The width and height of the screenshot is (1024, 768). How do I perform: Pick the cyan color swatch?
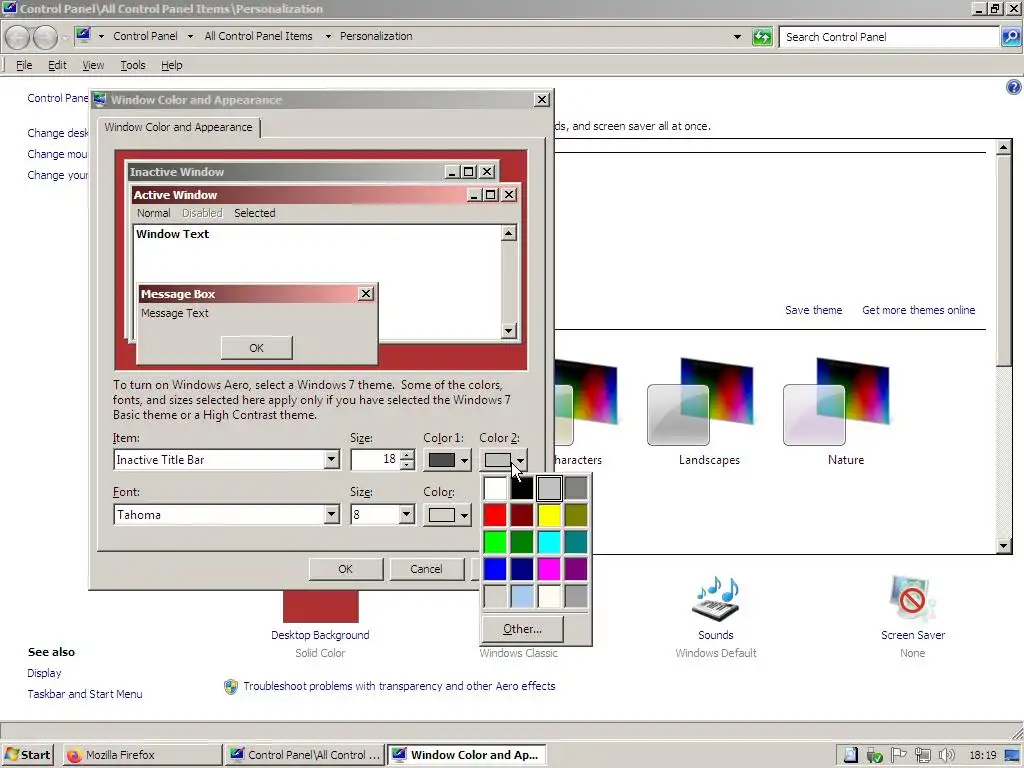(x=549, y=542)
